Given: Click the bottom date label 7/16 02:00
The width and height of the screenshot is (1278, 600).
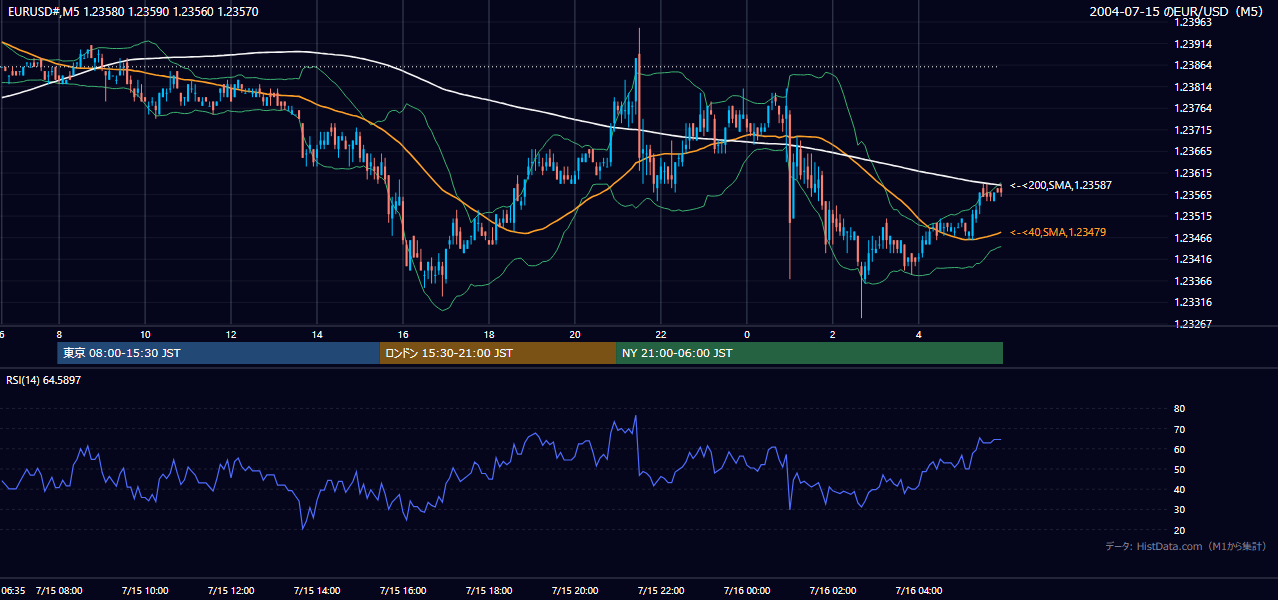Looking at the screenshot, I should pos(832,590).
